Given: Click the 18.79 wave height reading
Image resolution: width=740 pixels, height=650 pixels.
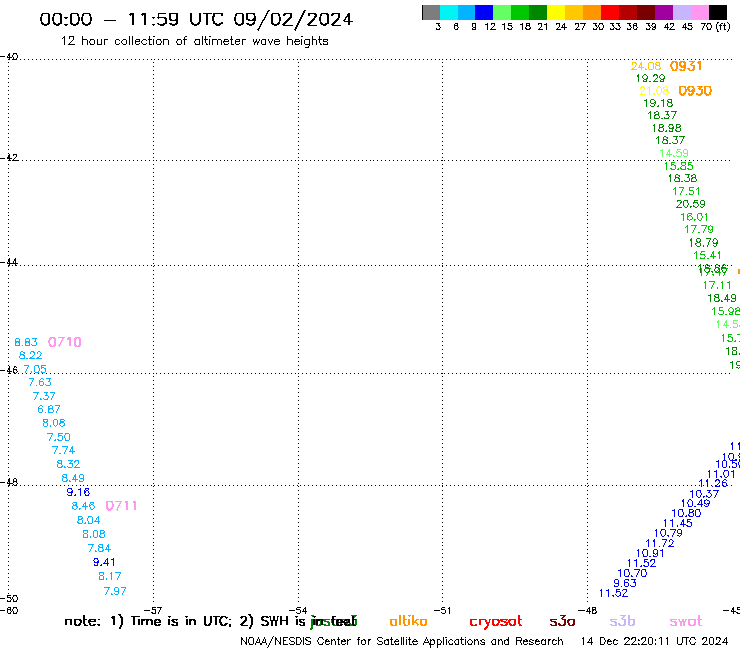Looking at the screenshot, I should click(704, 243).
